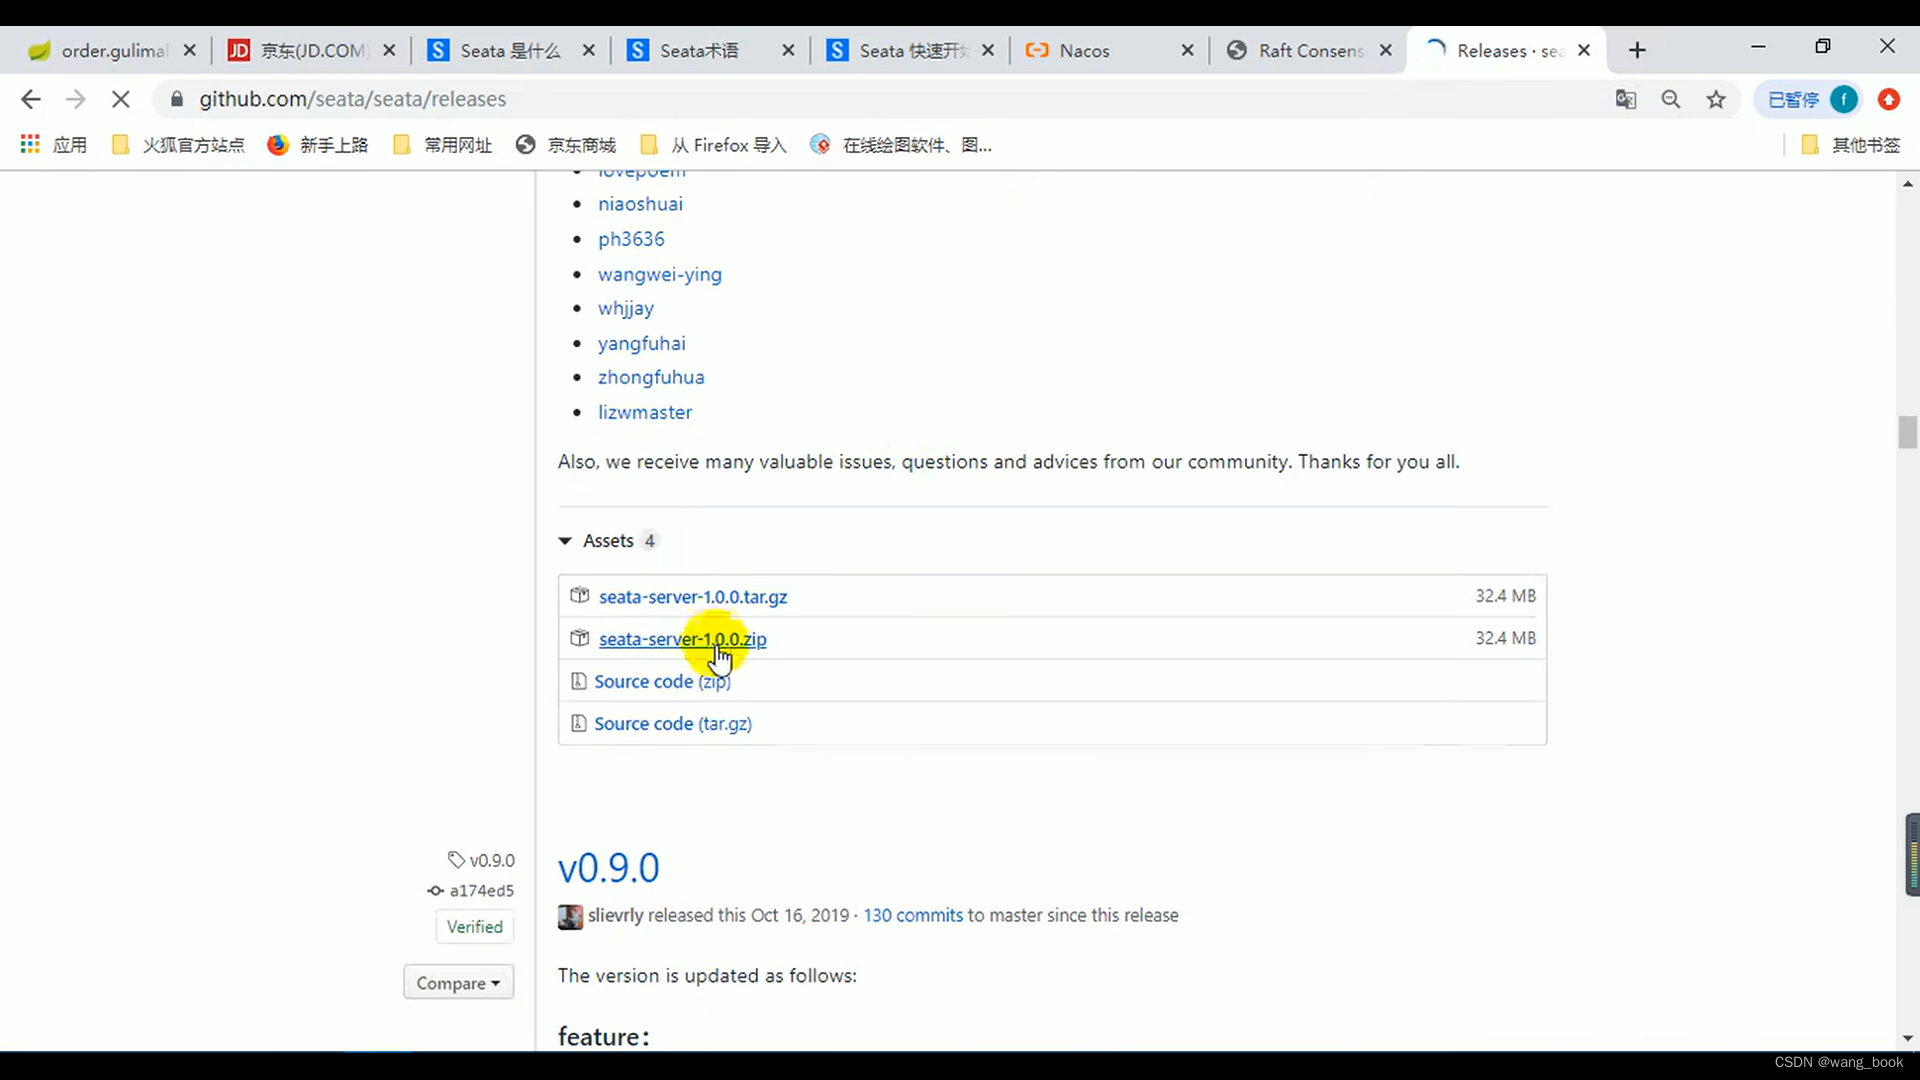Click the red update extension icon

1889,99
